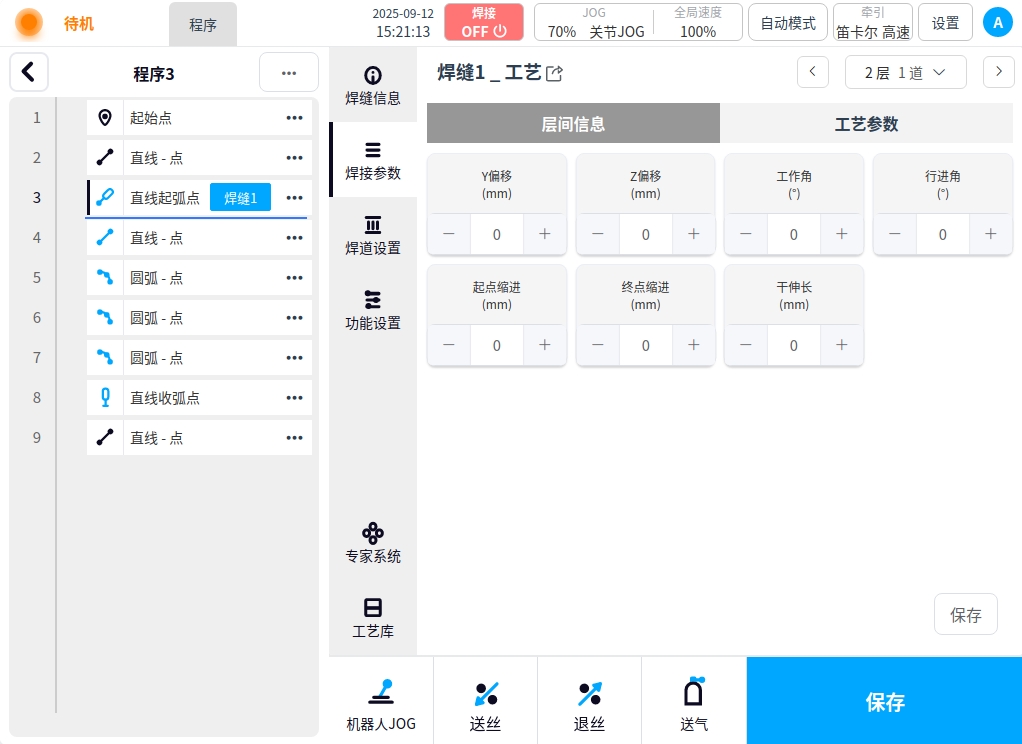Switch to the 工艺参数 tab

coord(866,124)
